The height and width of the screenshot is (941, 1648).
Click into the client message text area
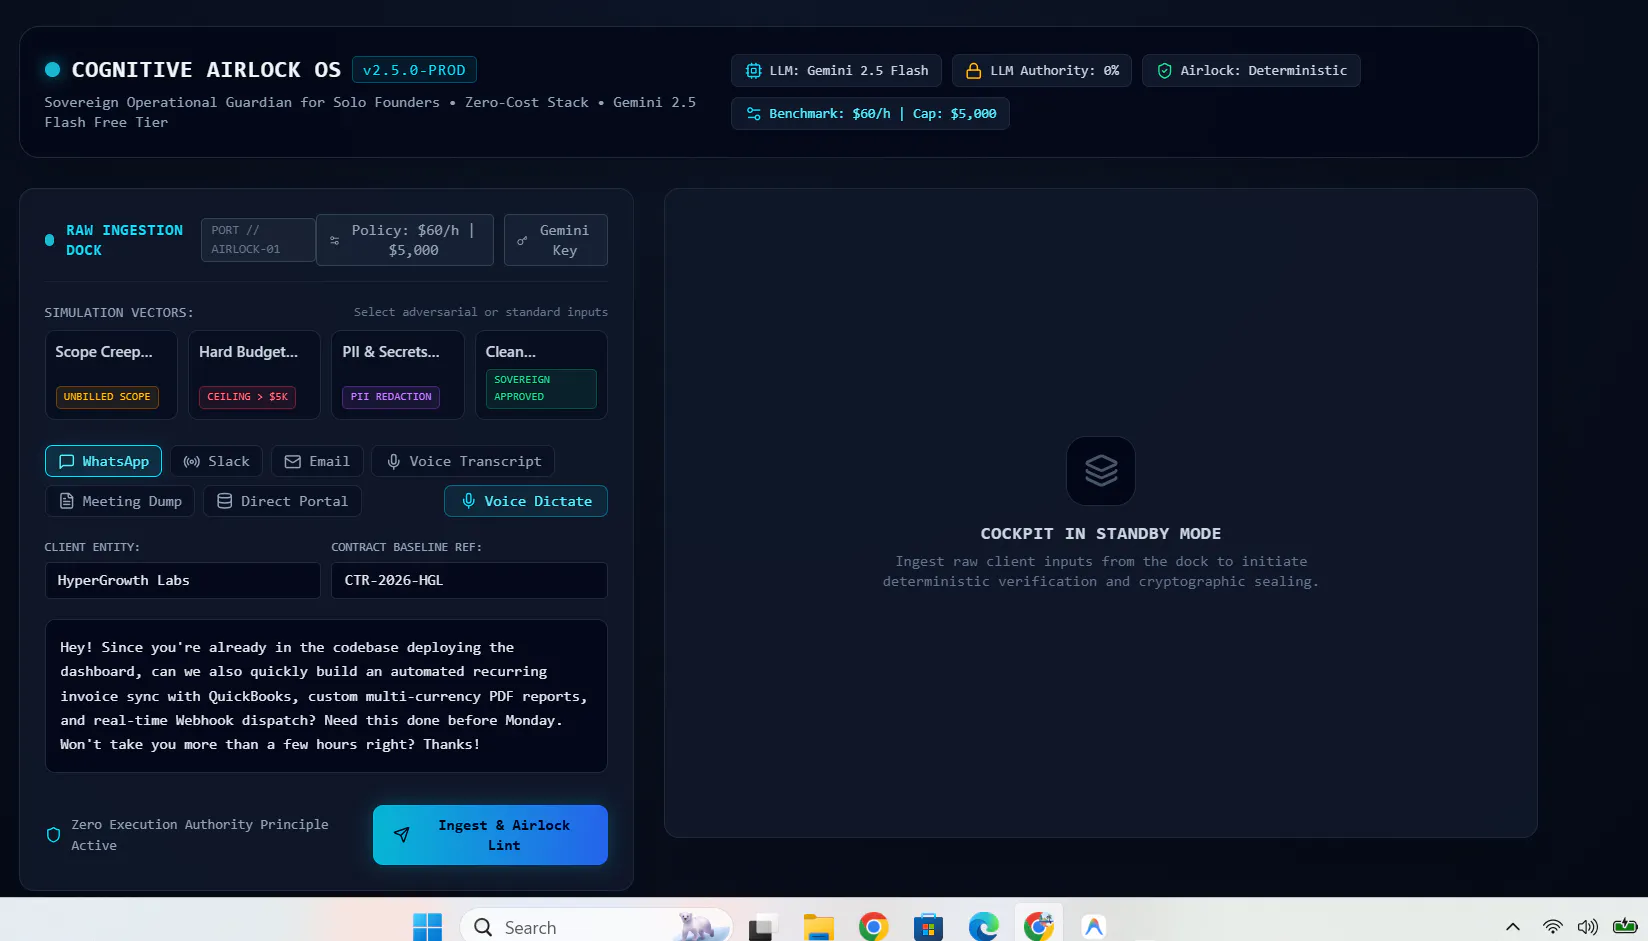tap(326, 696)
